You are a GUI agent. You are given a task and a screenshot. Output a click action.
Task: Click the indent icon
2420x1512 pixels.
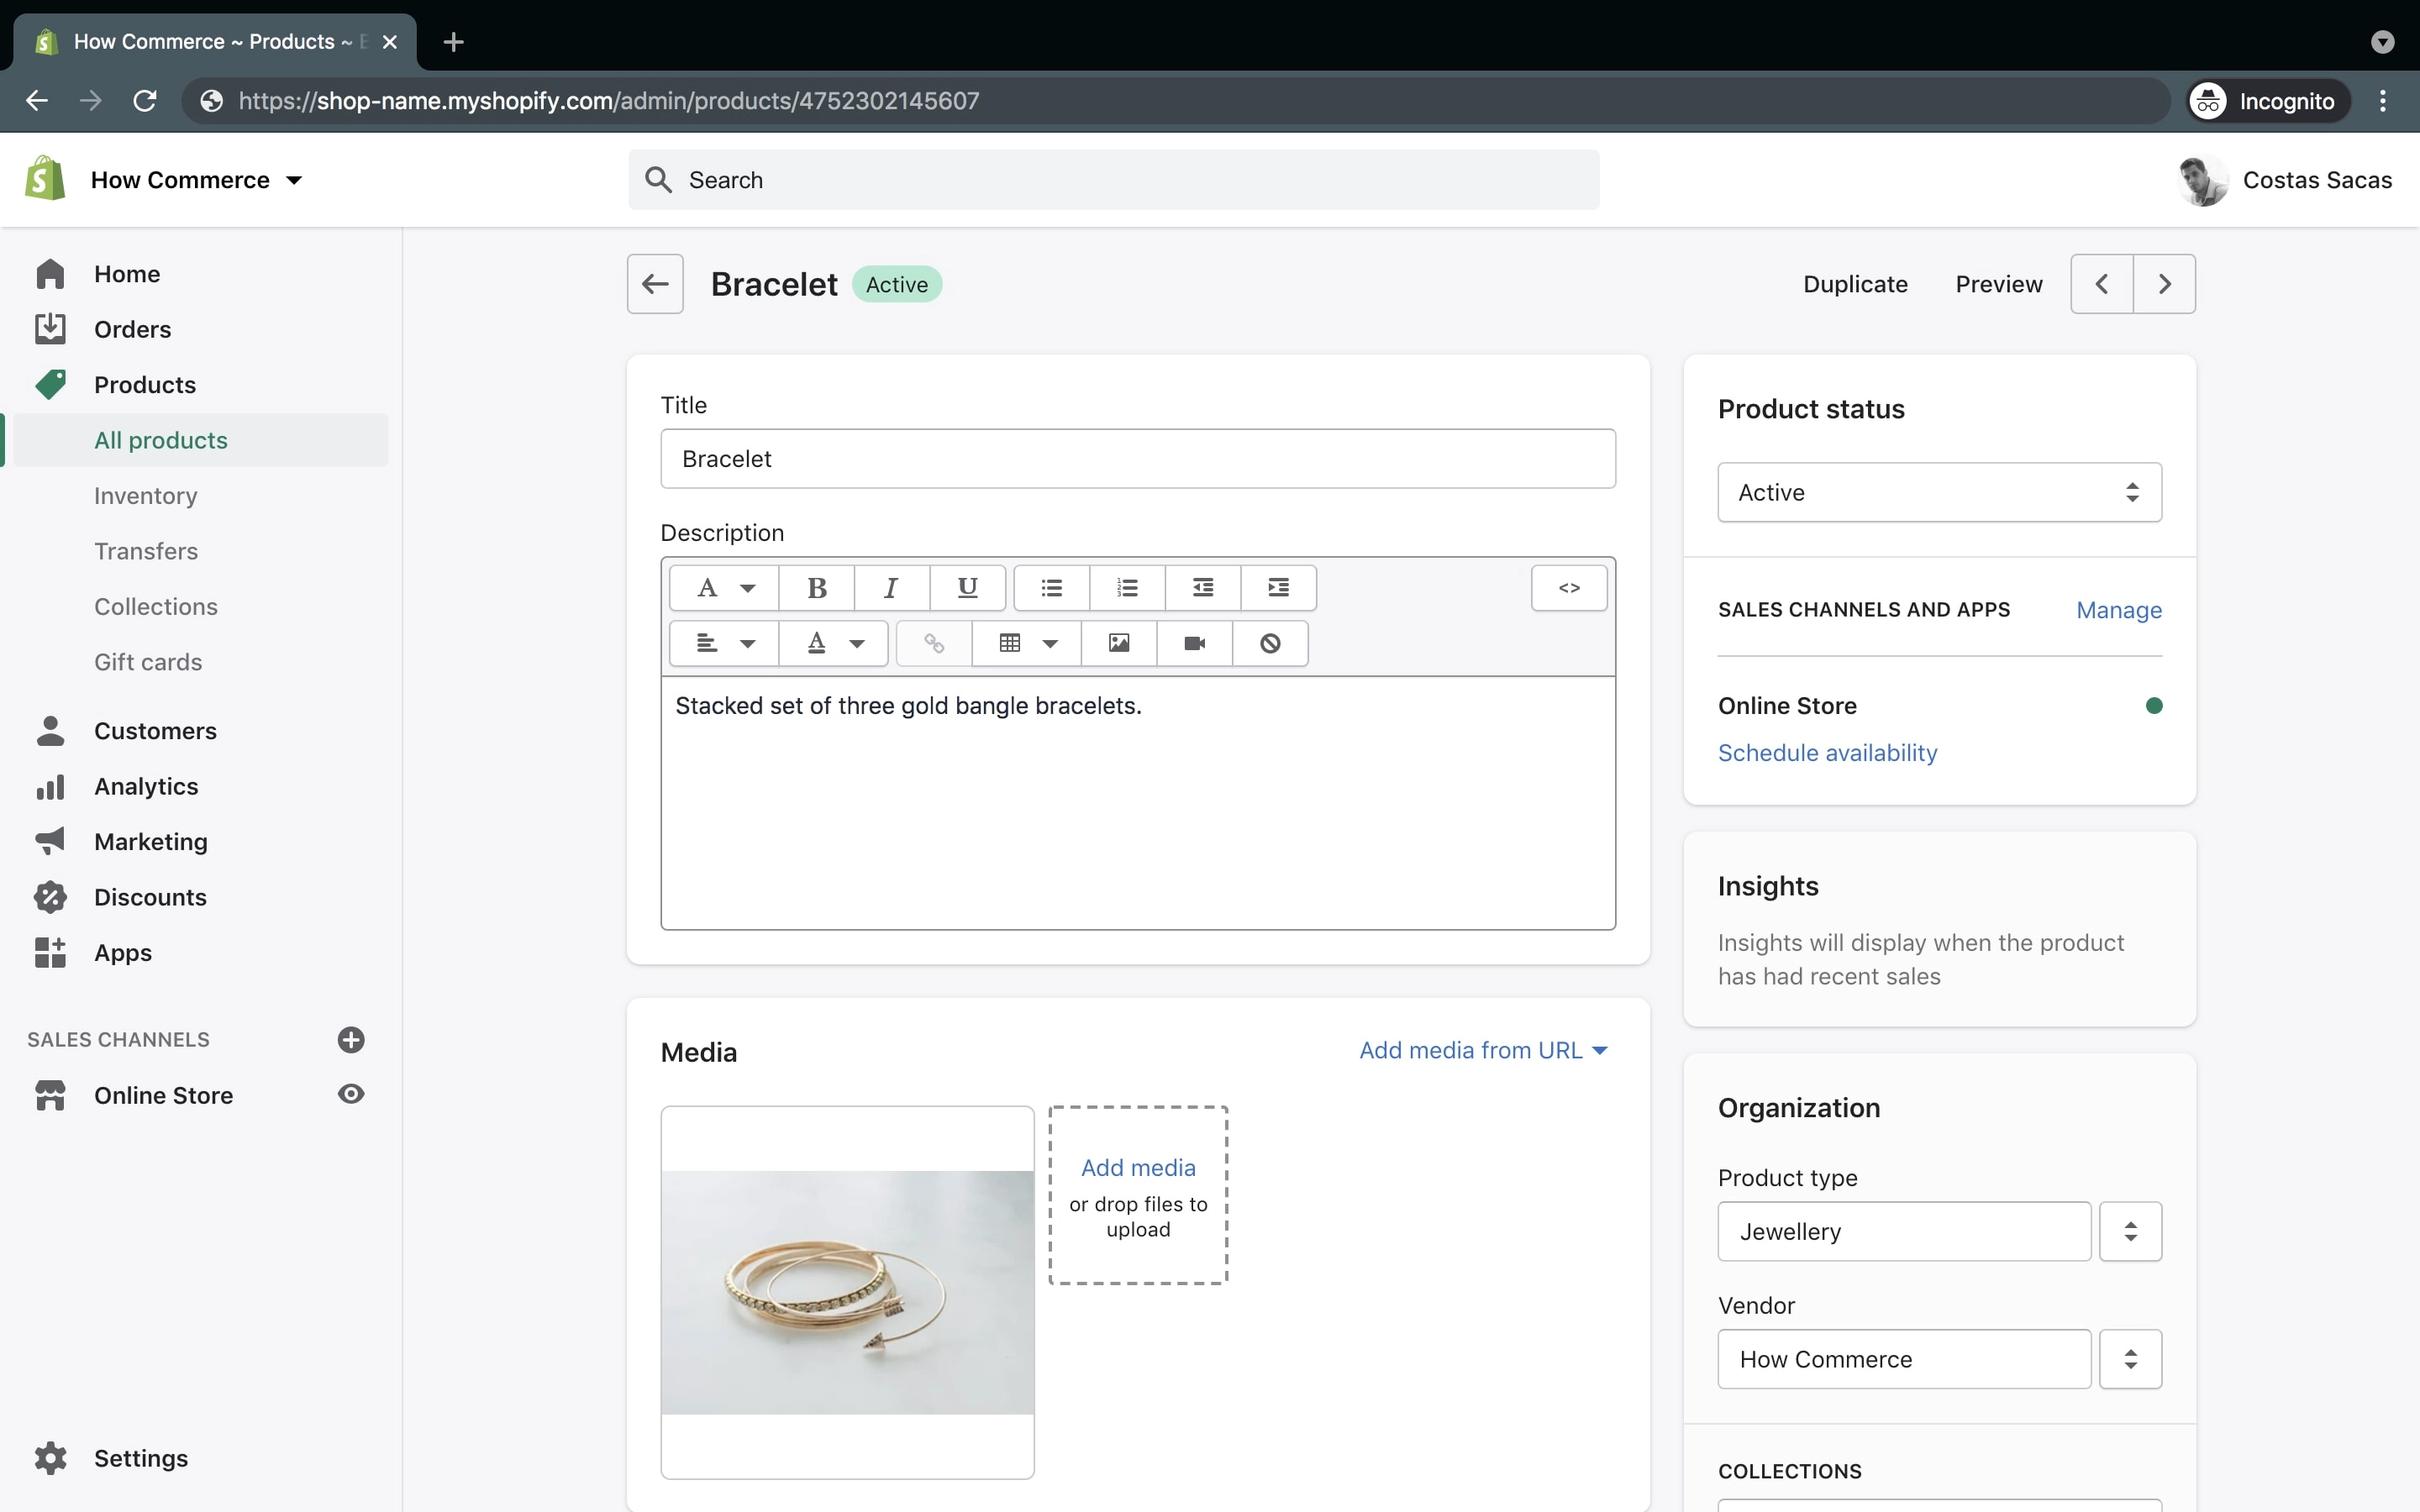[x=1278, y=587]
